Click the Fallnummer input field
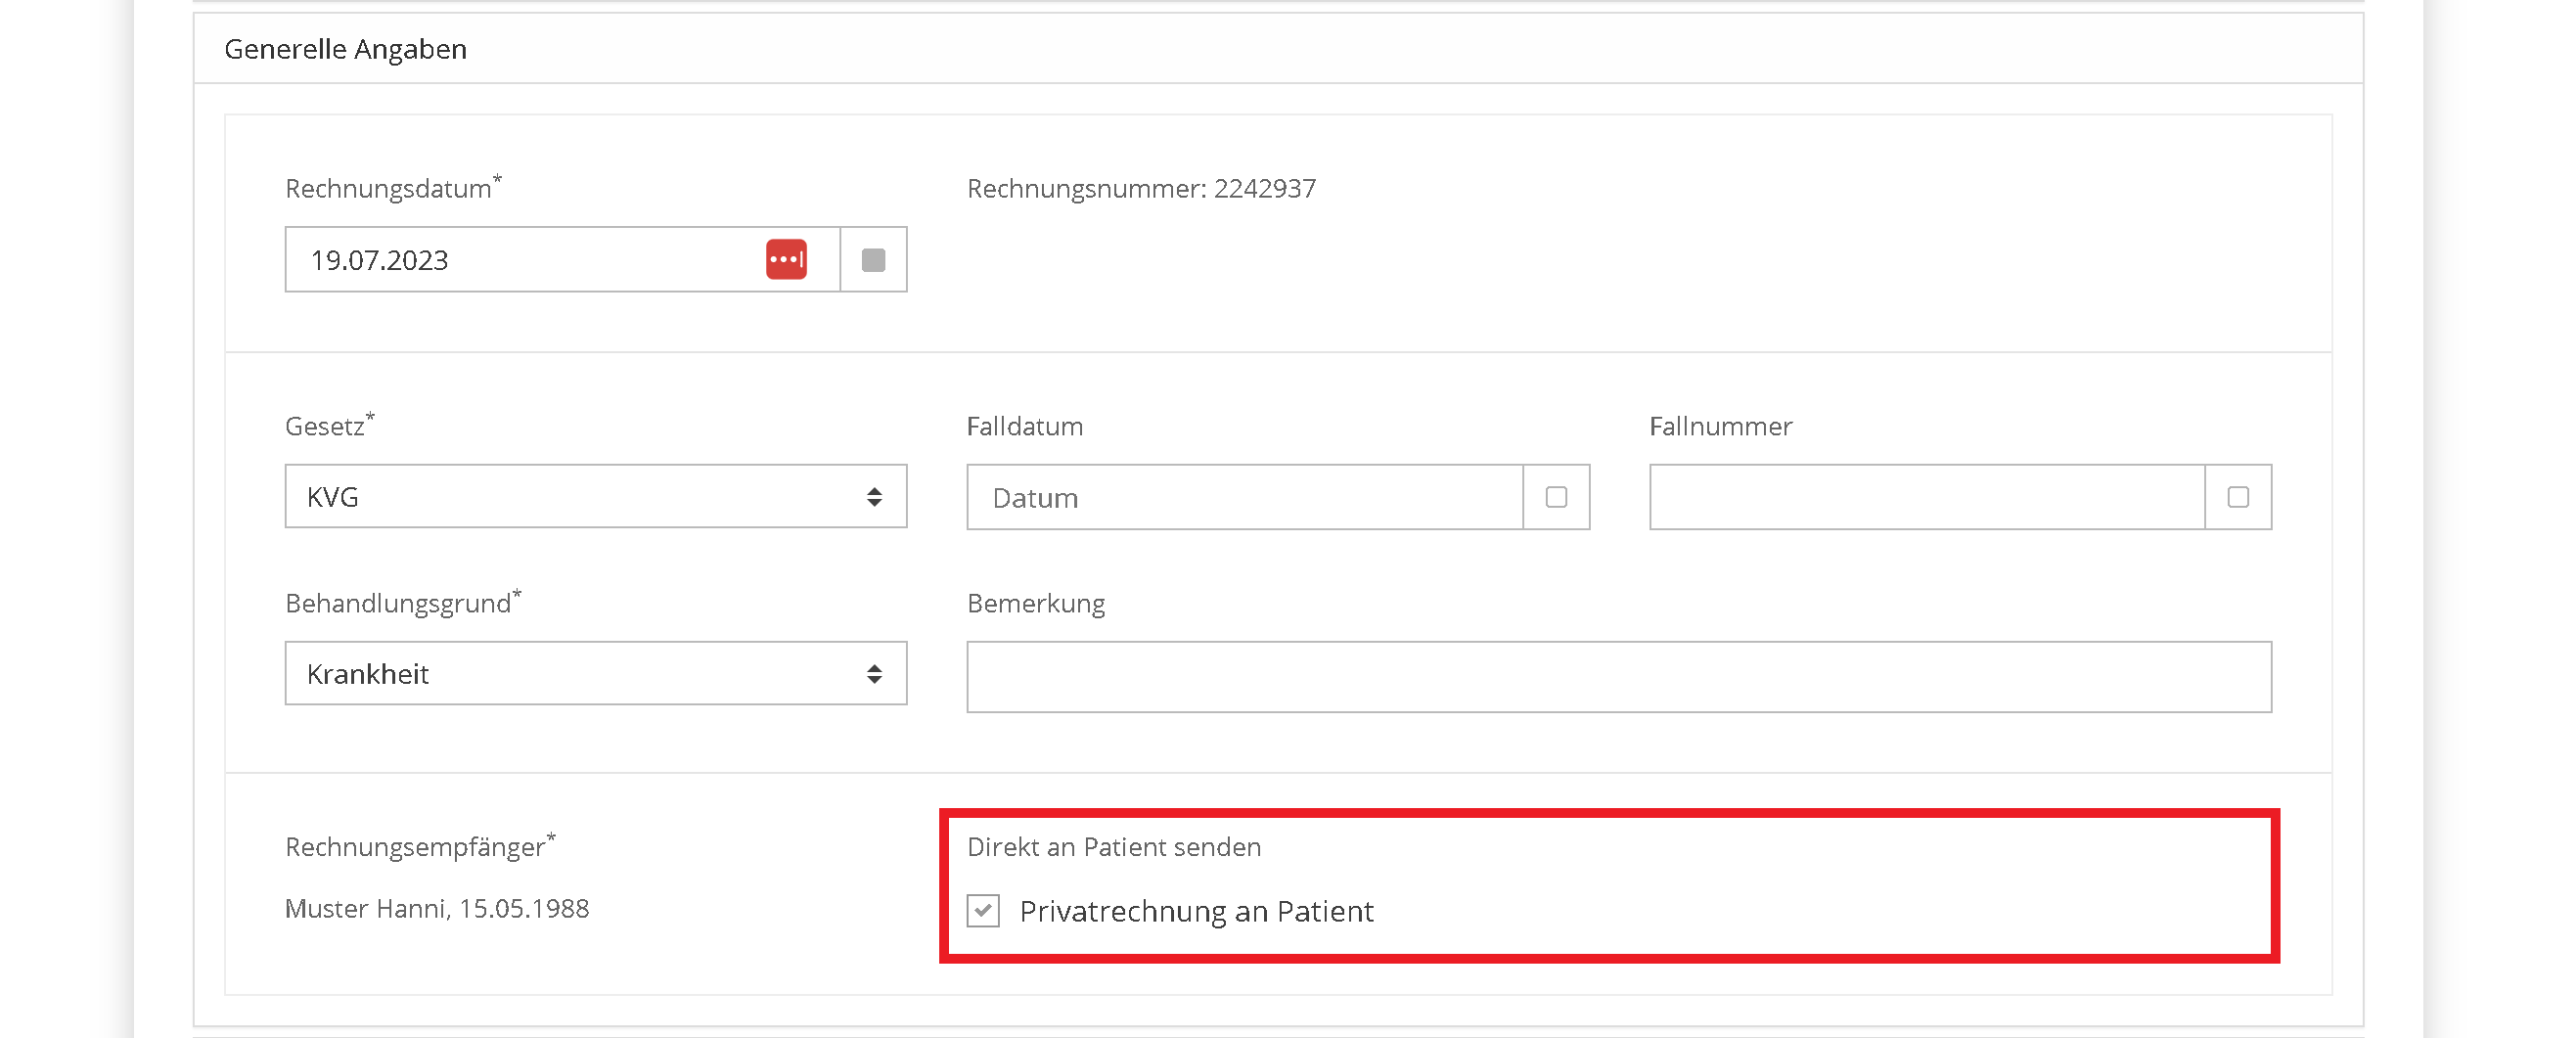This screenshot has height=1038, width=2576. pyautogui.click(x=1927, y=497)
